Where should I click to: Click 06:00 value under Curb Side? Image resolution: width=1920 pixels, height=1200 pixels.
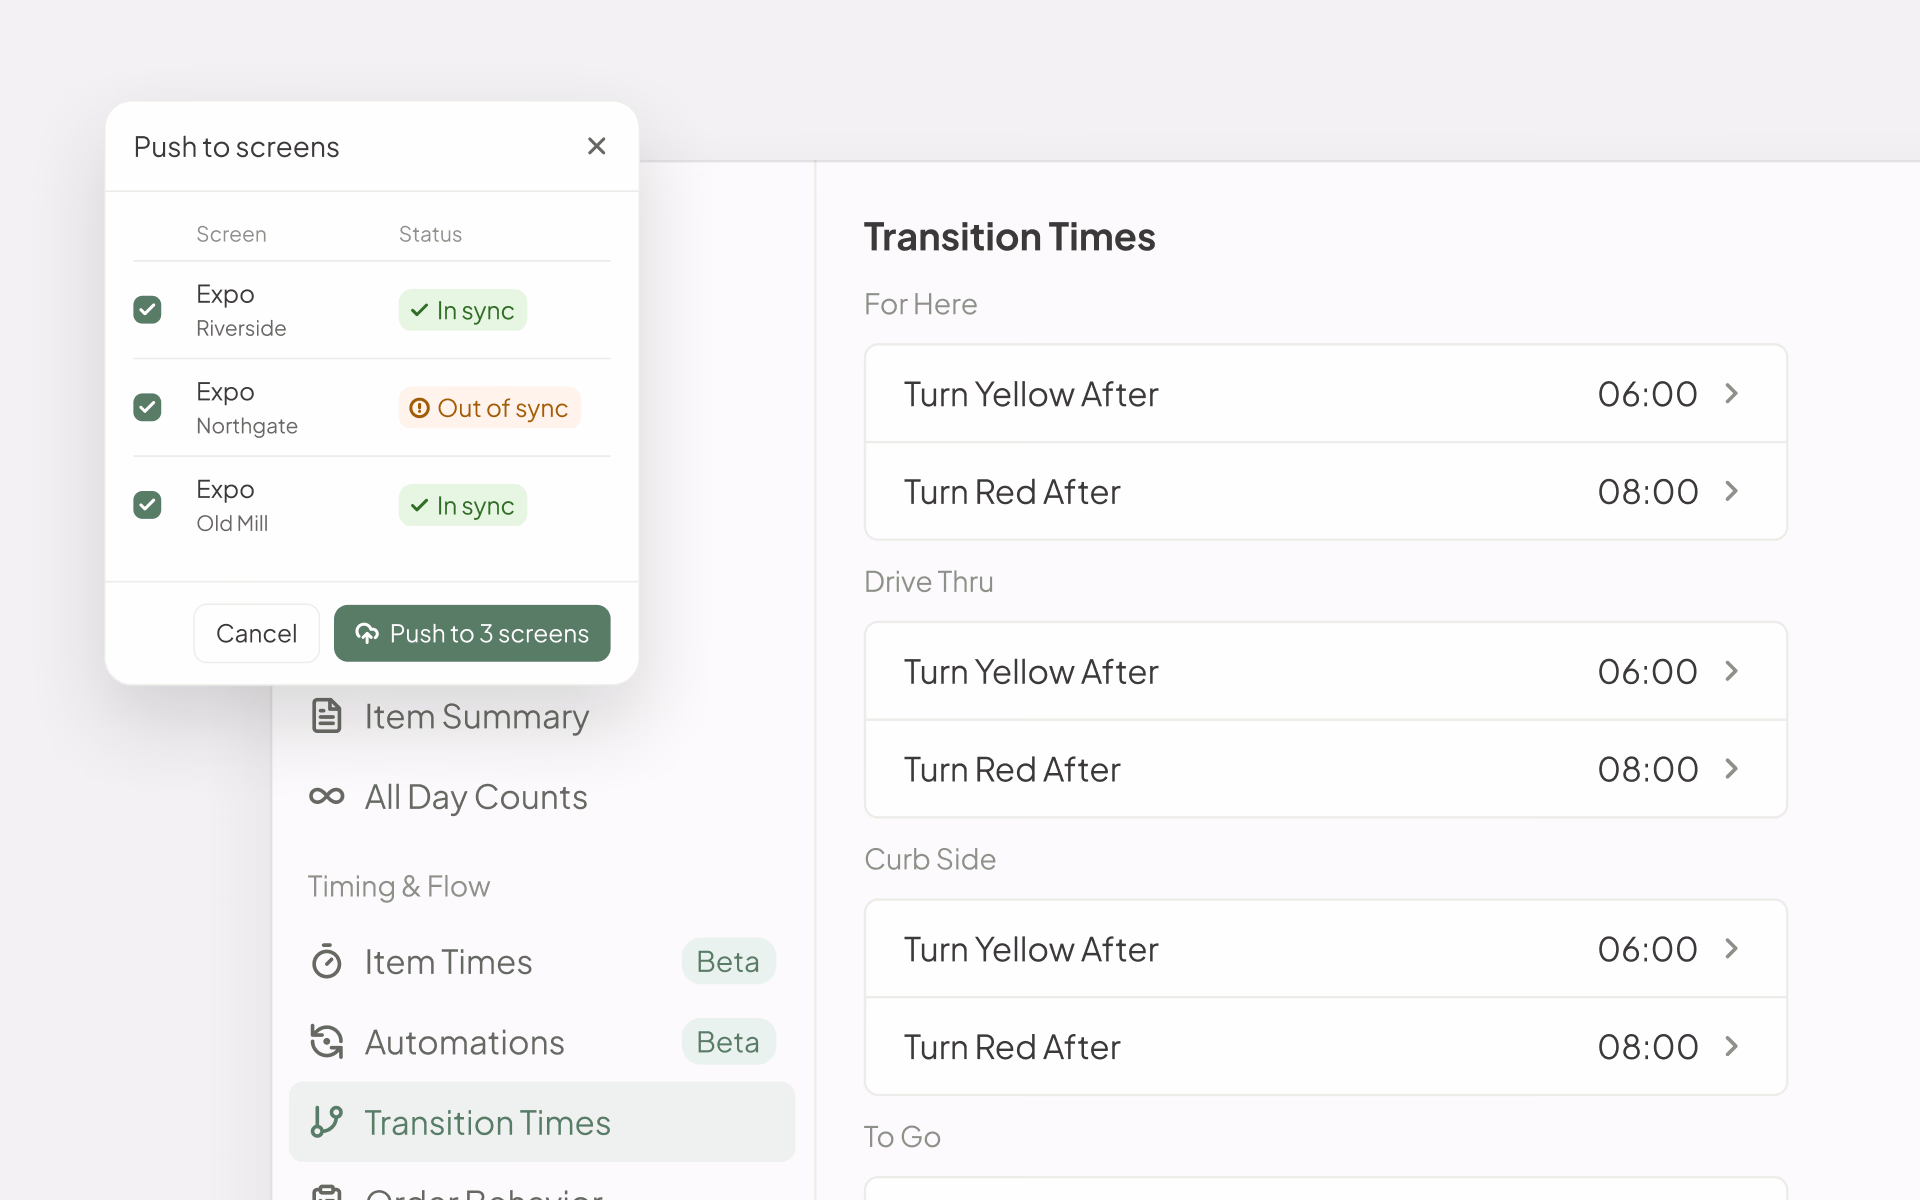[x=1647, y=949]
